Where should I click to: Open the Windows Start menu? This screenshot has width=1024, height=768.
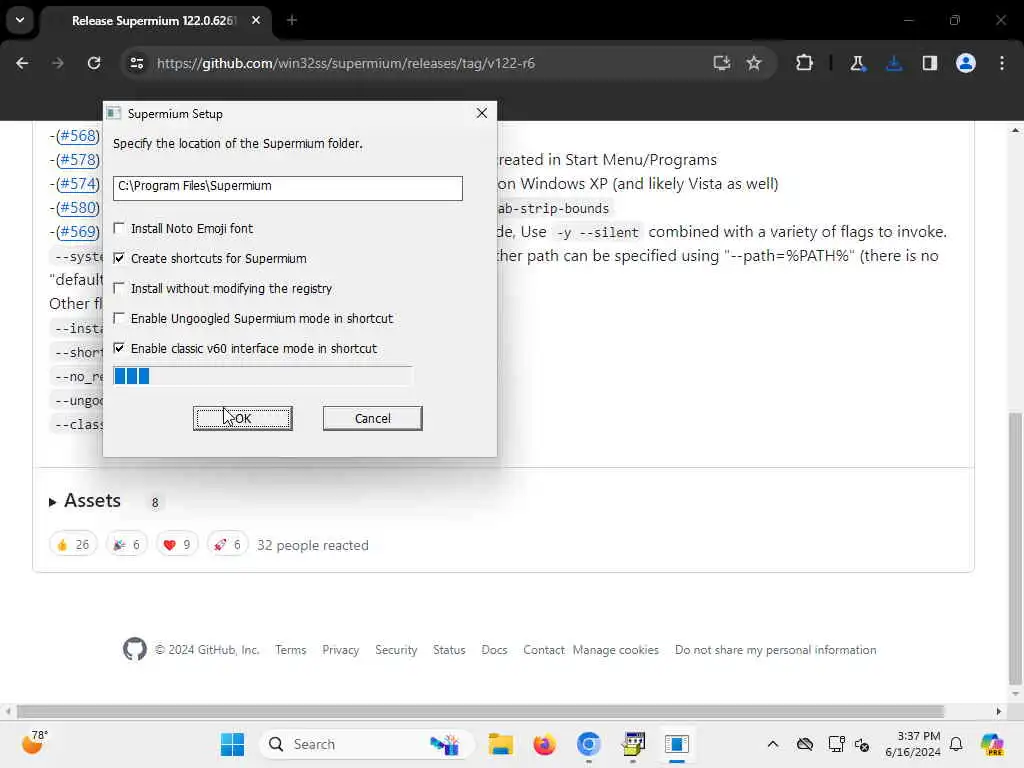point(232,744)
